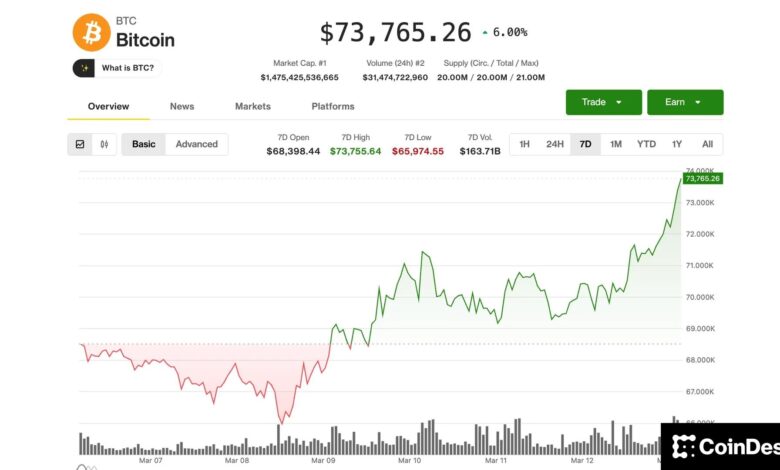The height and width of the screenshot is (470, 780).
Task: Click the current price label on chart
Action: pos(702,178)
